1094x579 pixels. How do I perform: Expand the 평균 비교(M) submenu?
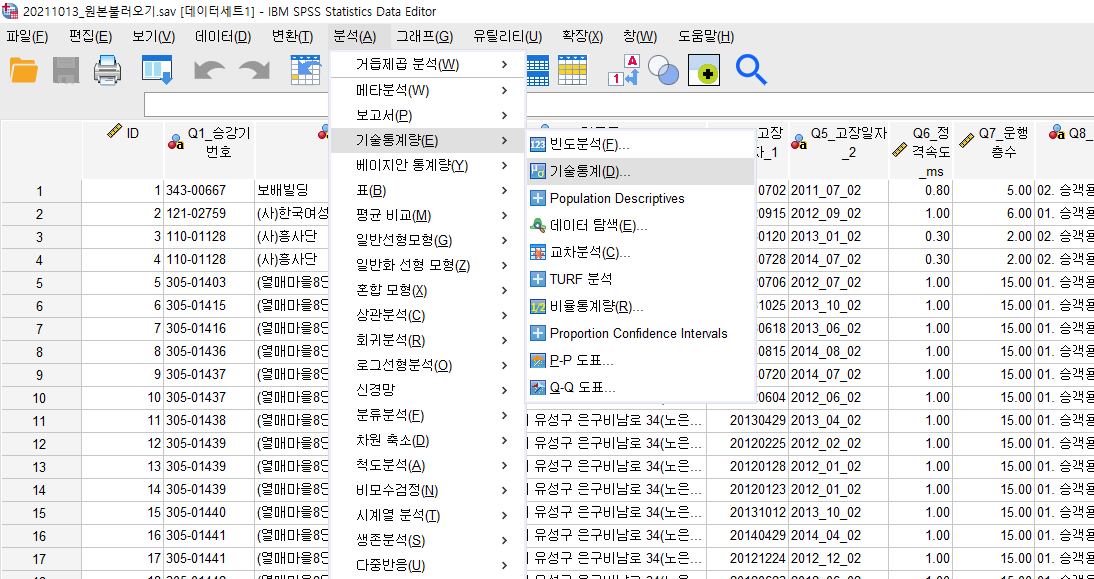tap(427, 216)
